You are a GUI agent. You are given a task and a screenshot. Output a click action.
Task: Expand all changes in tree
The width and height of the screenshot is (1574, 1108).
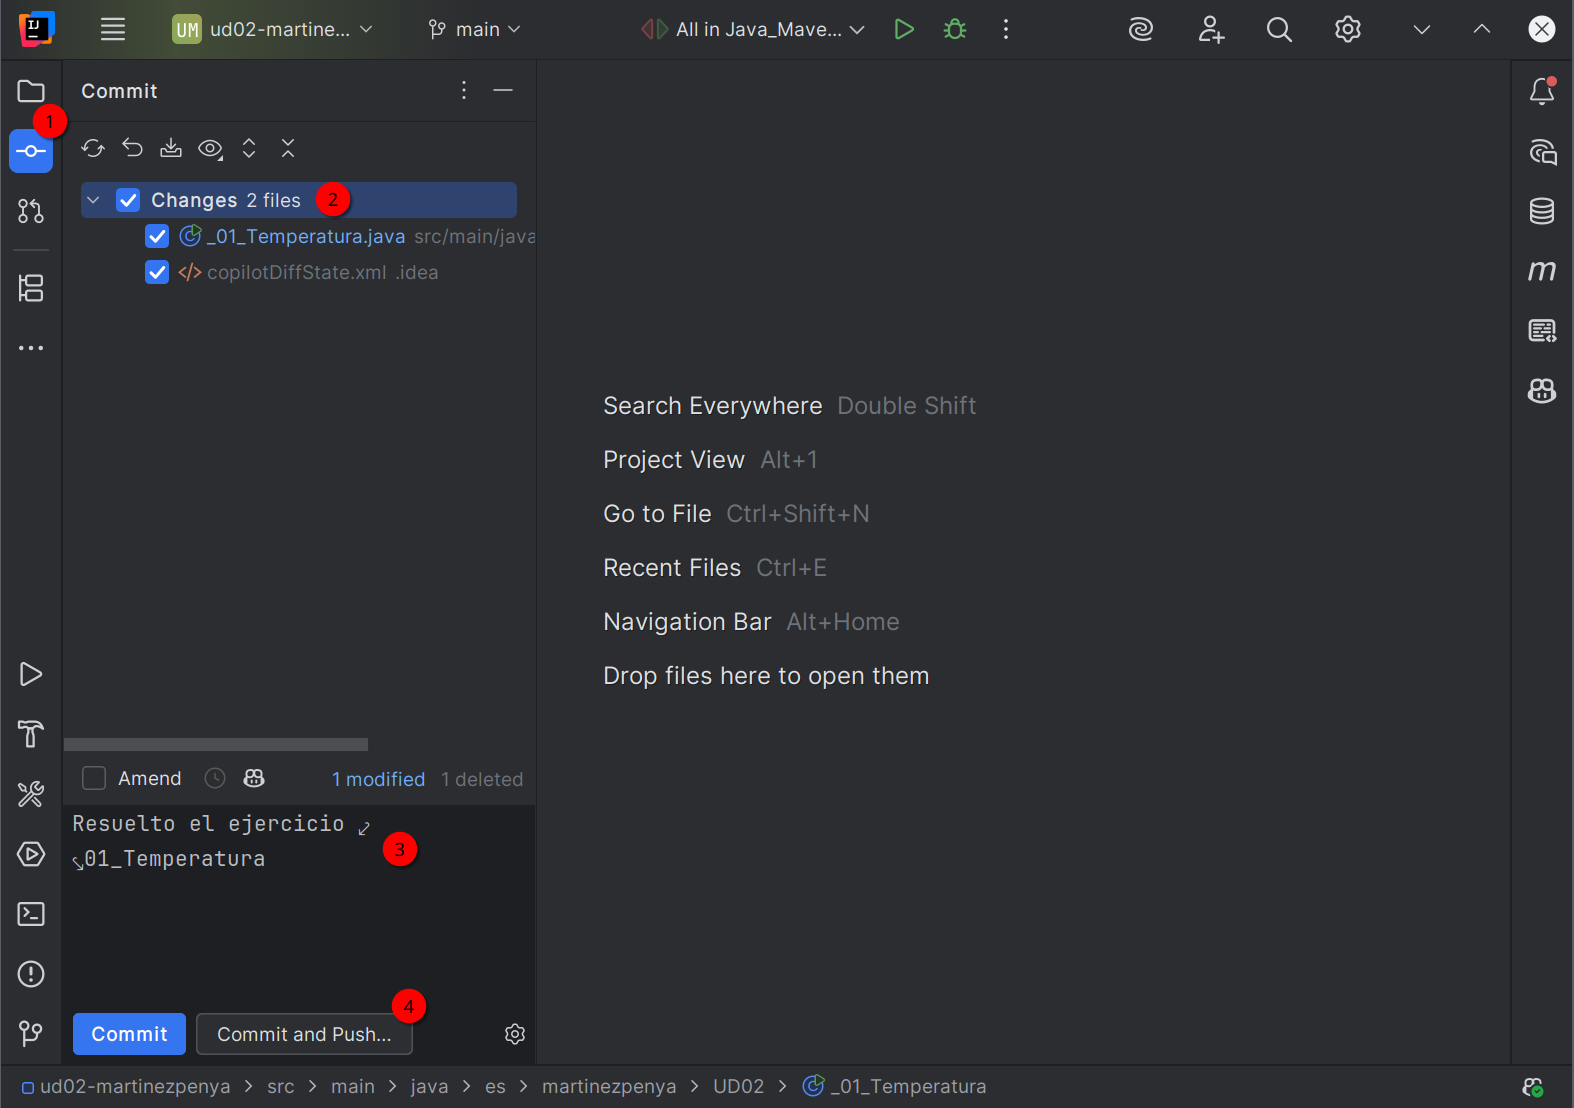click(249, 148)
